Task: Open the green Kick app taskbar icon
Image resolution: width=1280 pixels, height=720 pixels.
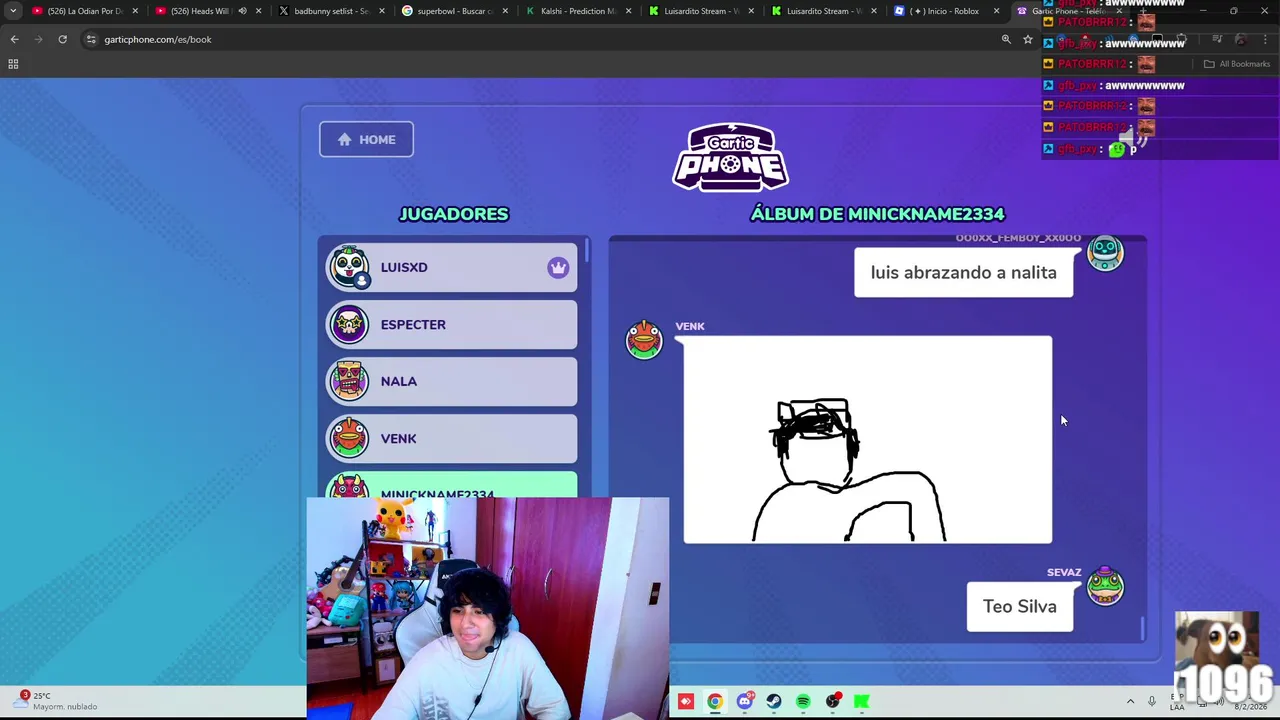Action: [861, 702]
